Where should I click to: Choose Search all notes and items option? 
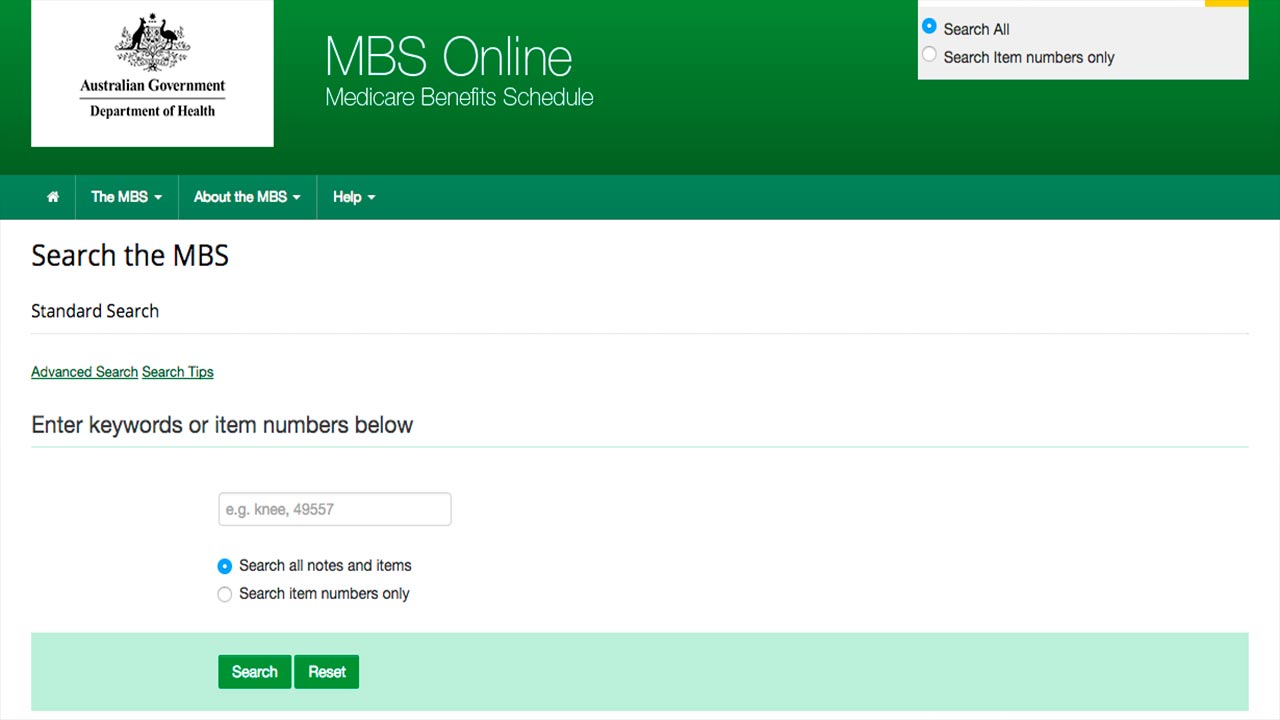225,566
